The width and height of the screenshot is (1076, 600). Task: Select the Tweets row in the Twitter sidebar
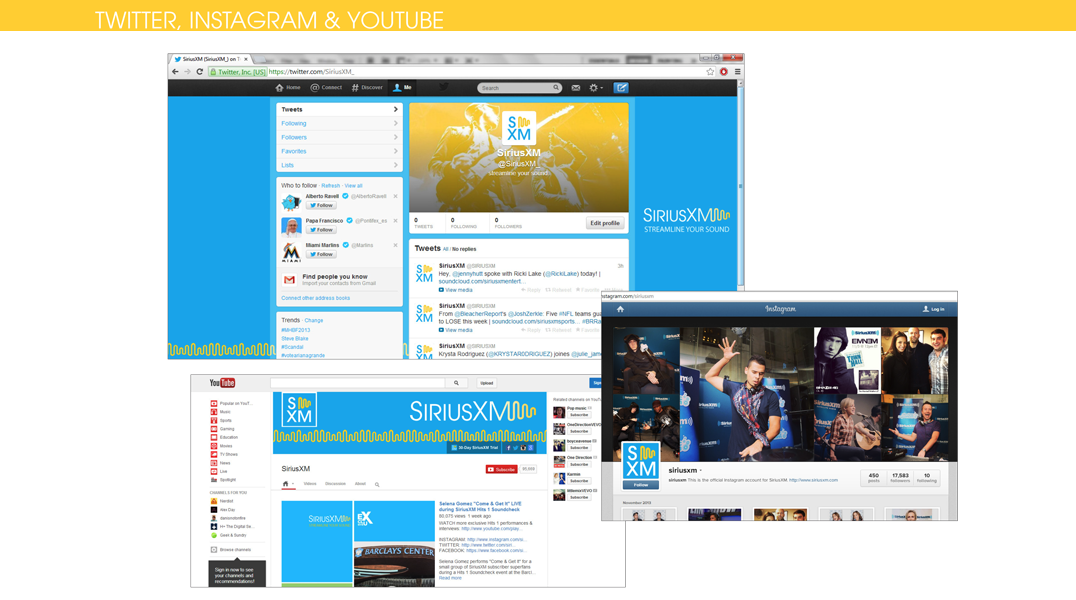[x=339, y=110]
